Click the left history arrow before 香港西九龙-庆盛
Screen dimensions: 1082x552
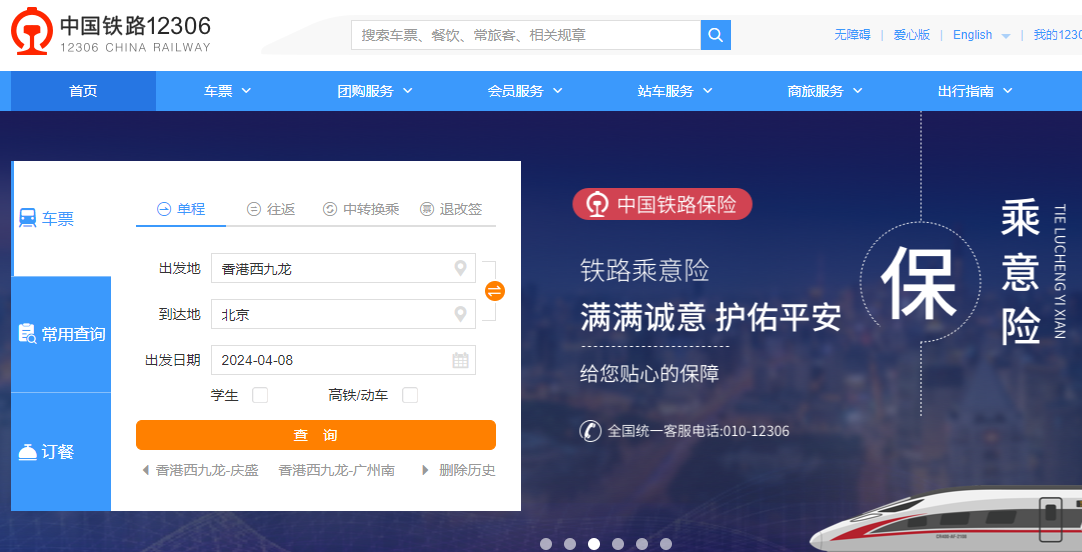click(x=146, y=471)
